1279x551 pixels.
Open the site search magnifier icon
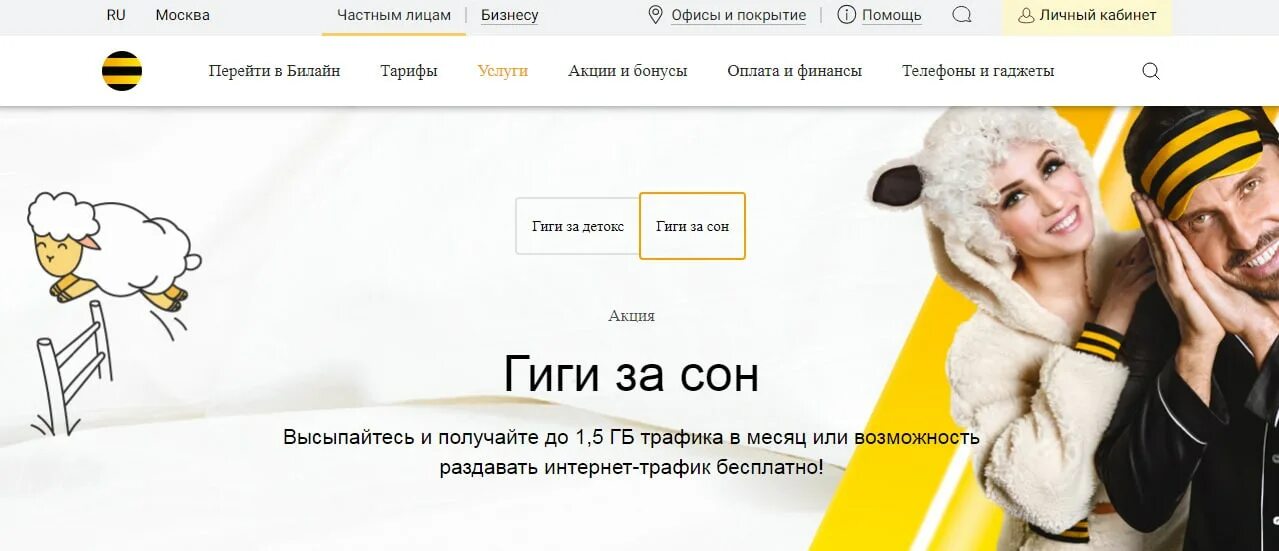1151,71
